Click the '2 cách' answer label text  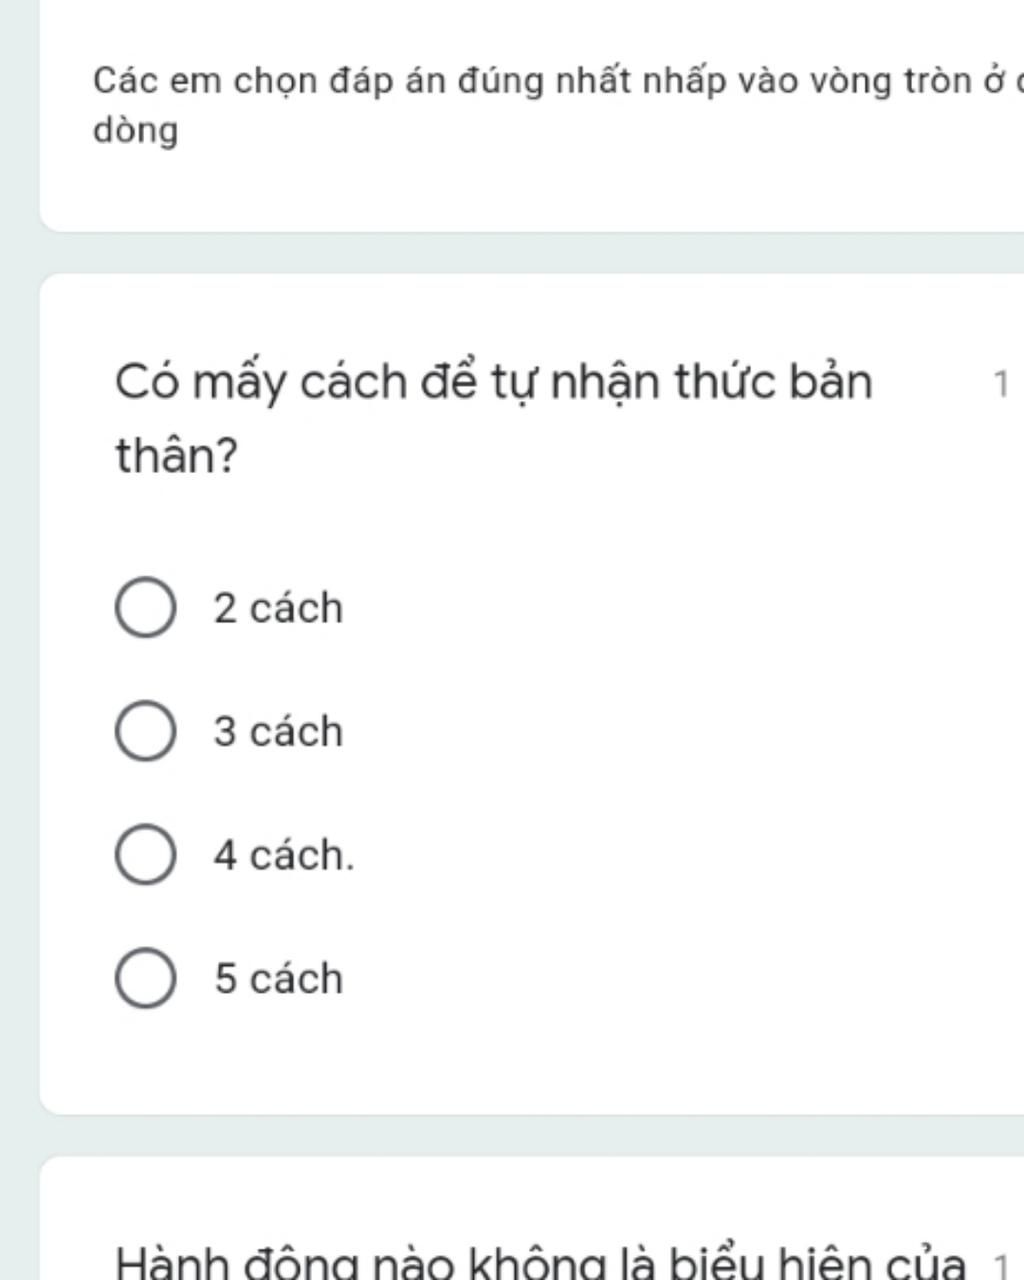tap(278, 608)
